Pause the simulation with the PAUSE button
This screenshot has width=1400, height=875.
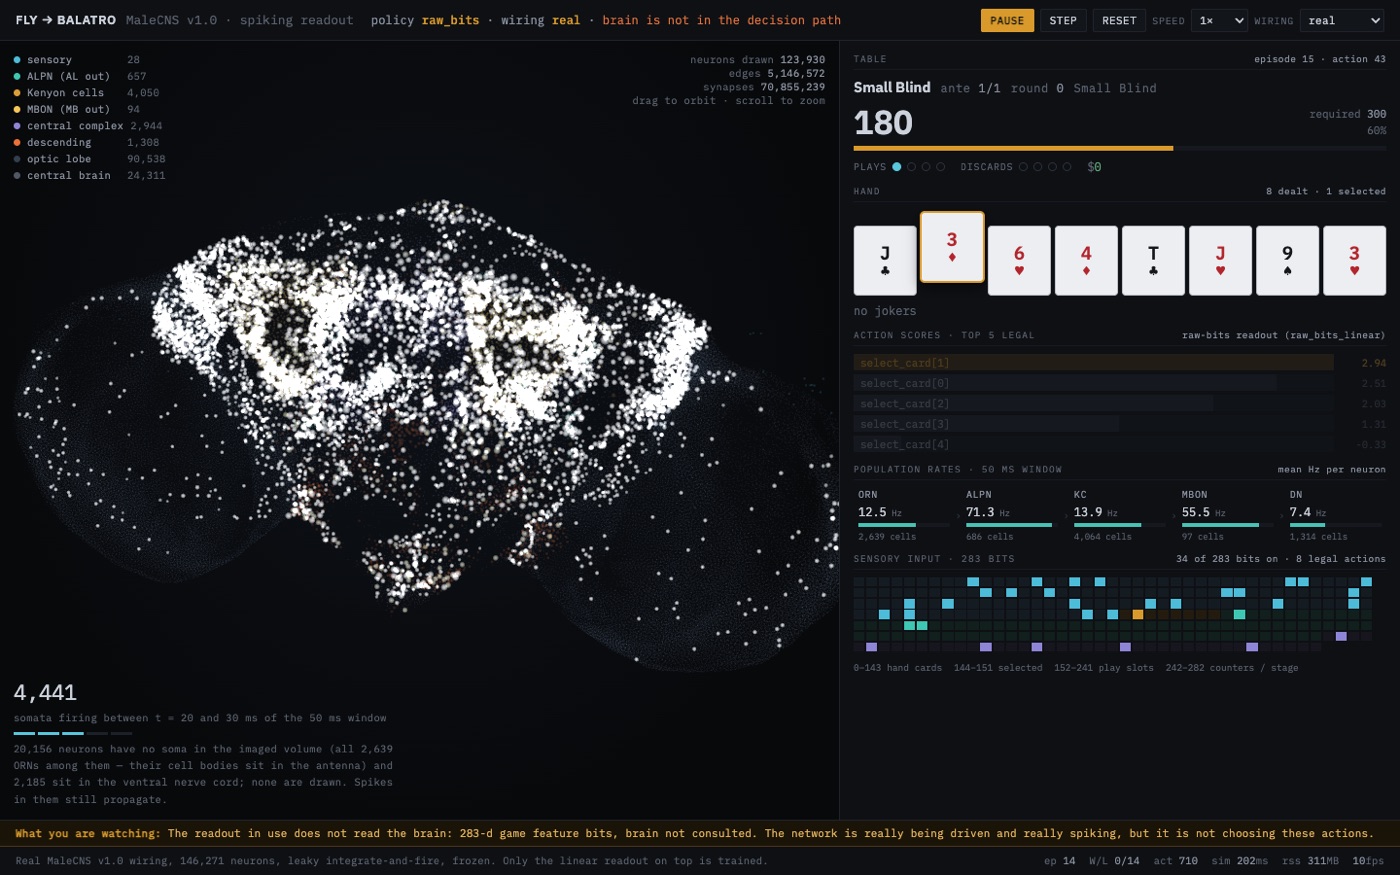pos(1007,20)
